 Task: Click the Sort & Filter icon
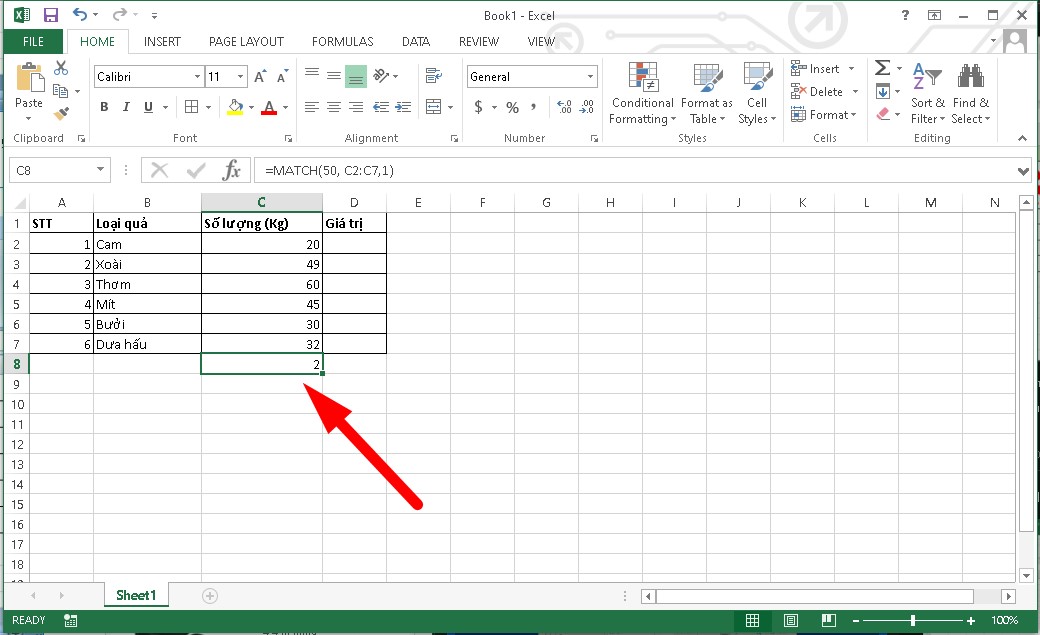click(927, 77)
